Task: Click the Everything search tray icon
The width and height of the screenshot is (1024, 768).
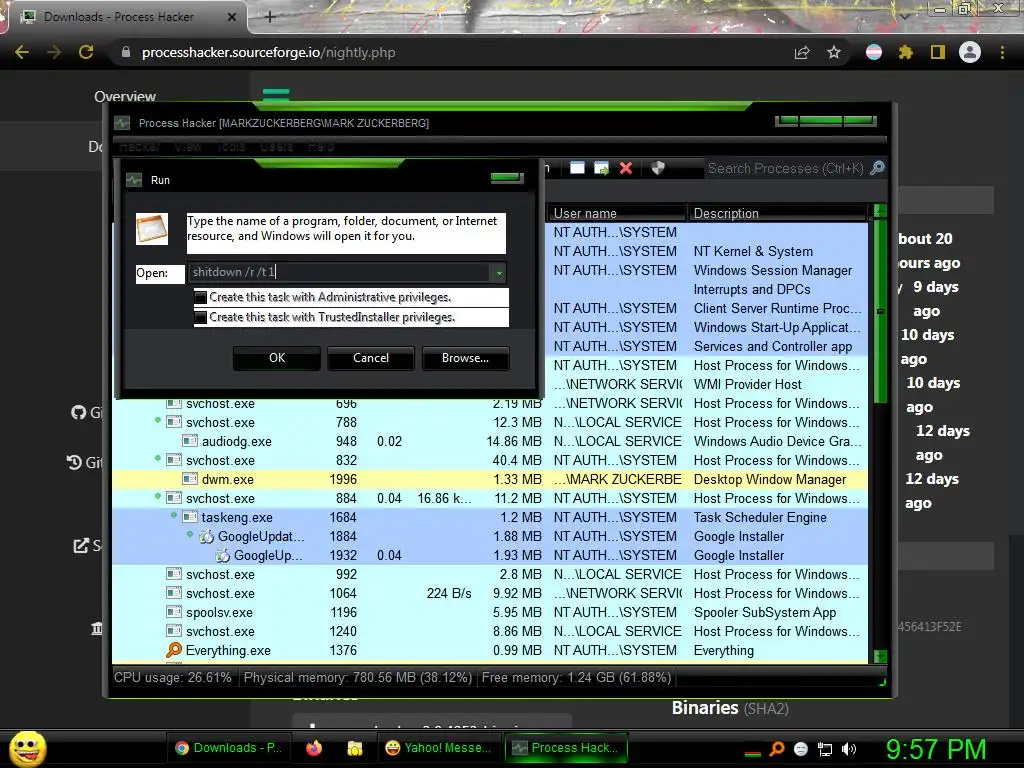Action: [x=777, y=749]
